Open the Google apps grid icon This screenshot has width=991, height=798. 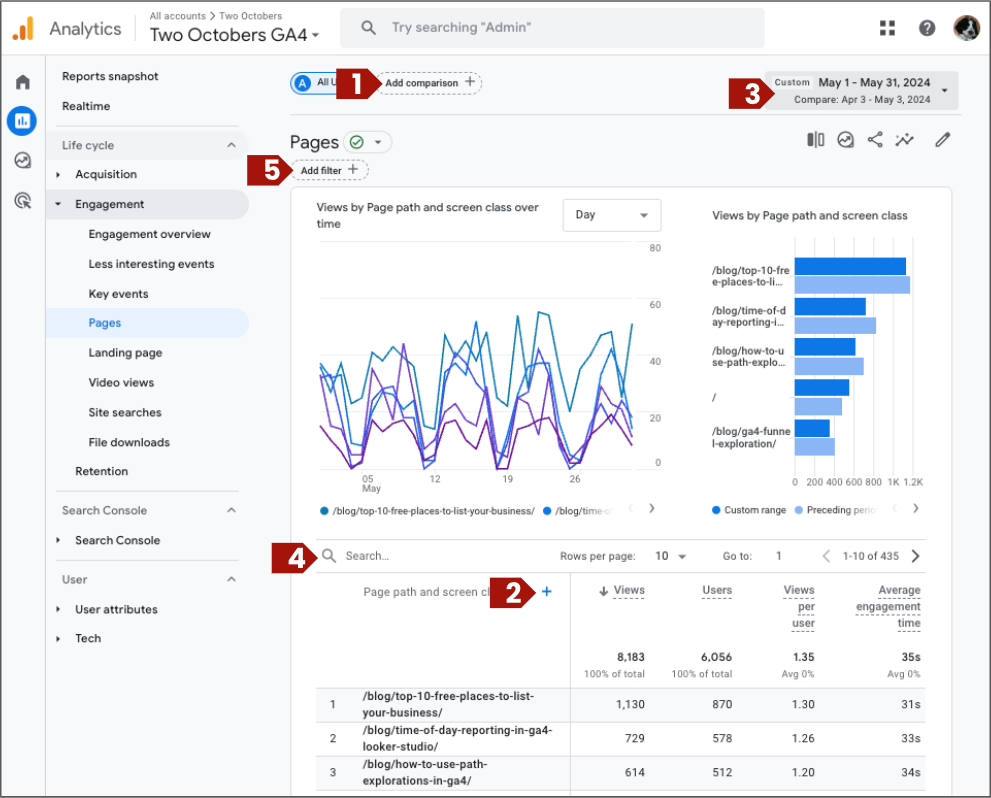(x=887, y=28)
